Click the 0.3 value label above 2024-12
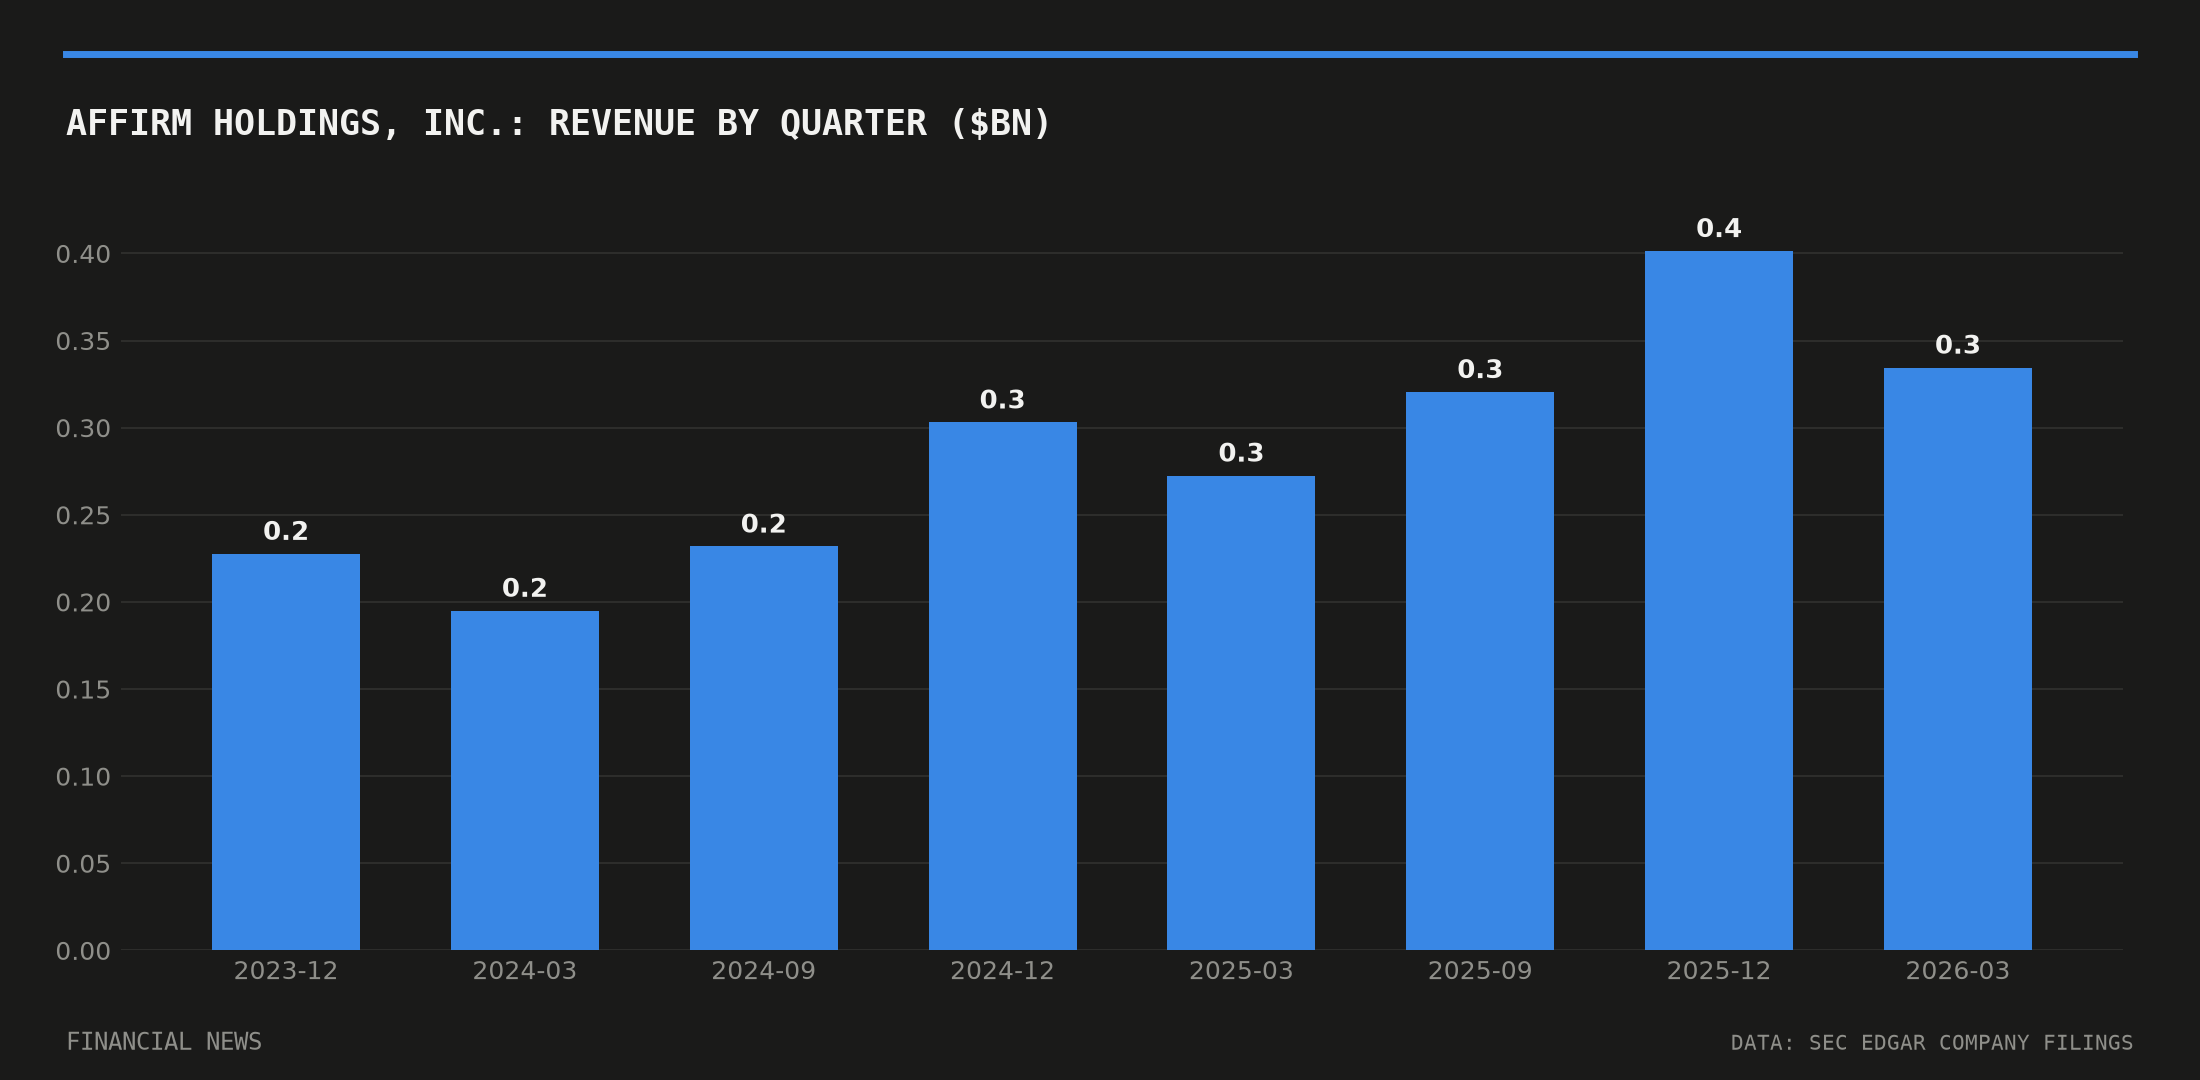The image size is (2200, 1080). pyautogui.click(x=1003, y=400)
